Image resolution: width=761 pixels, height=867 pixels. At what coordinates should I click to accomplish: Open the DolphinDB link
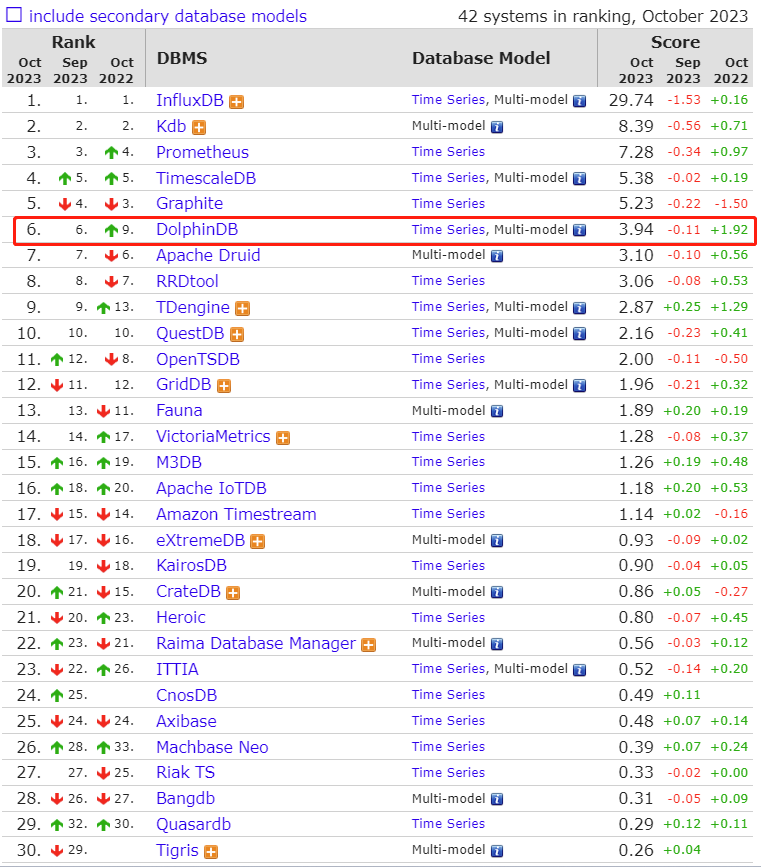pyautogui.click(x=197, y=229)
